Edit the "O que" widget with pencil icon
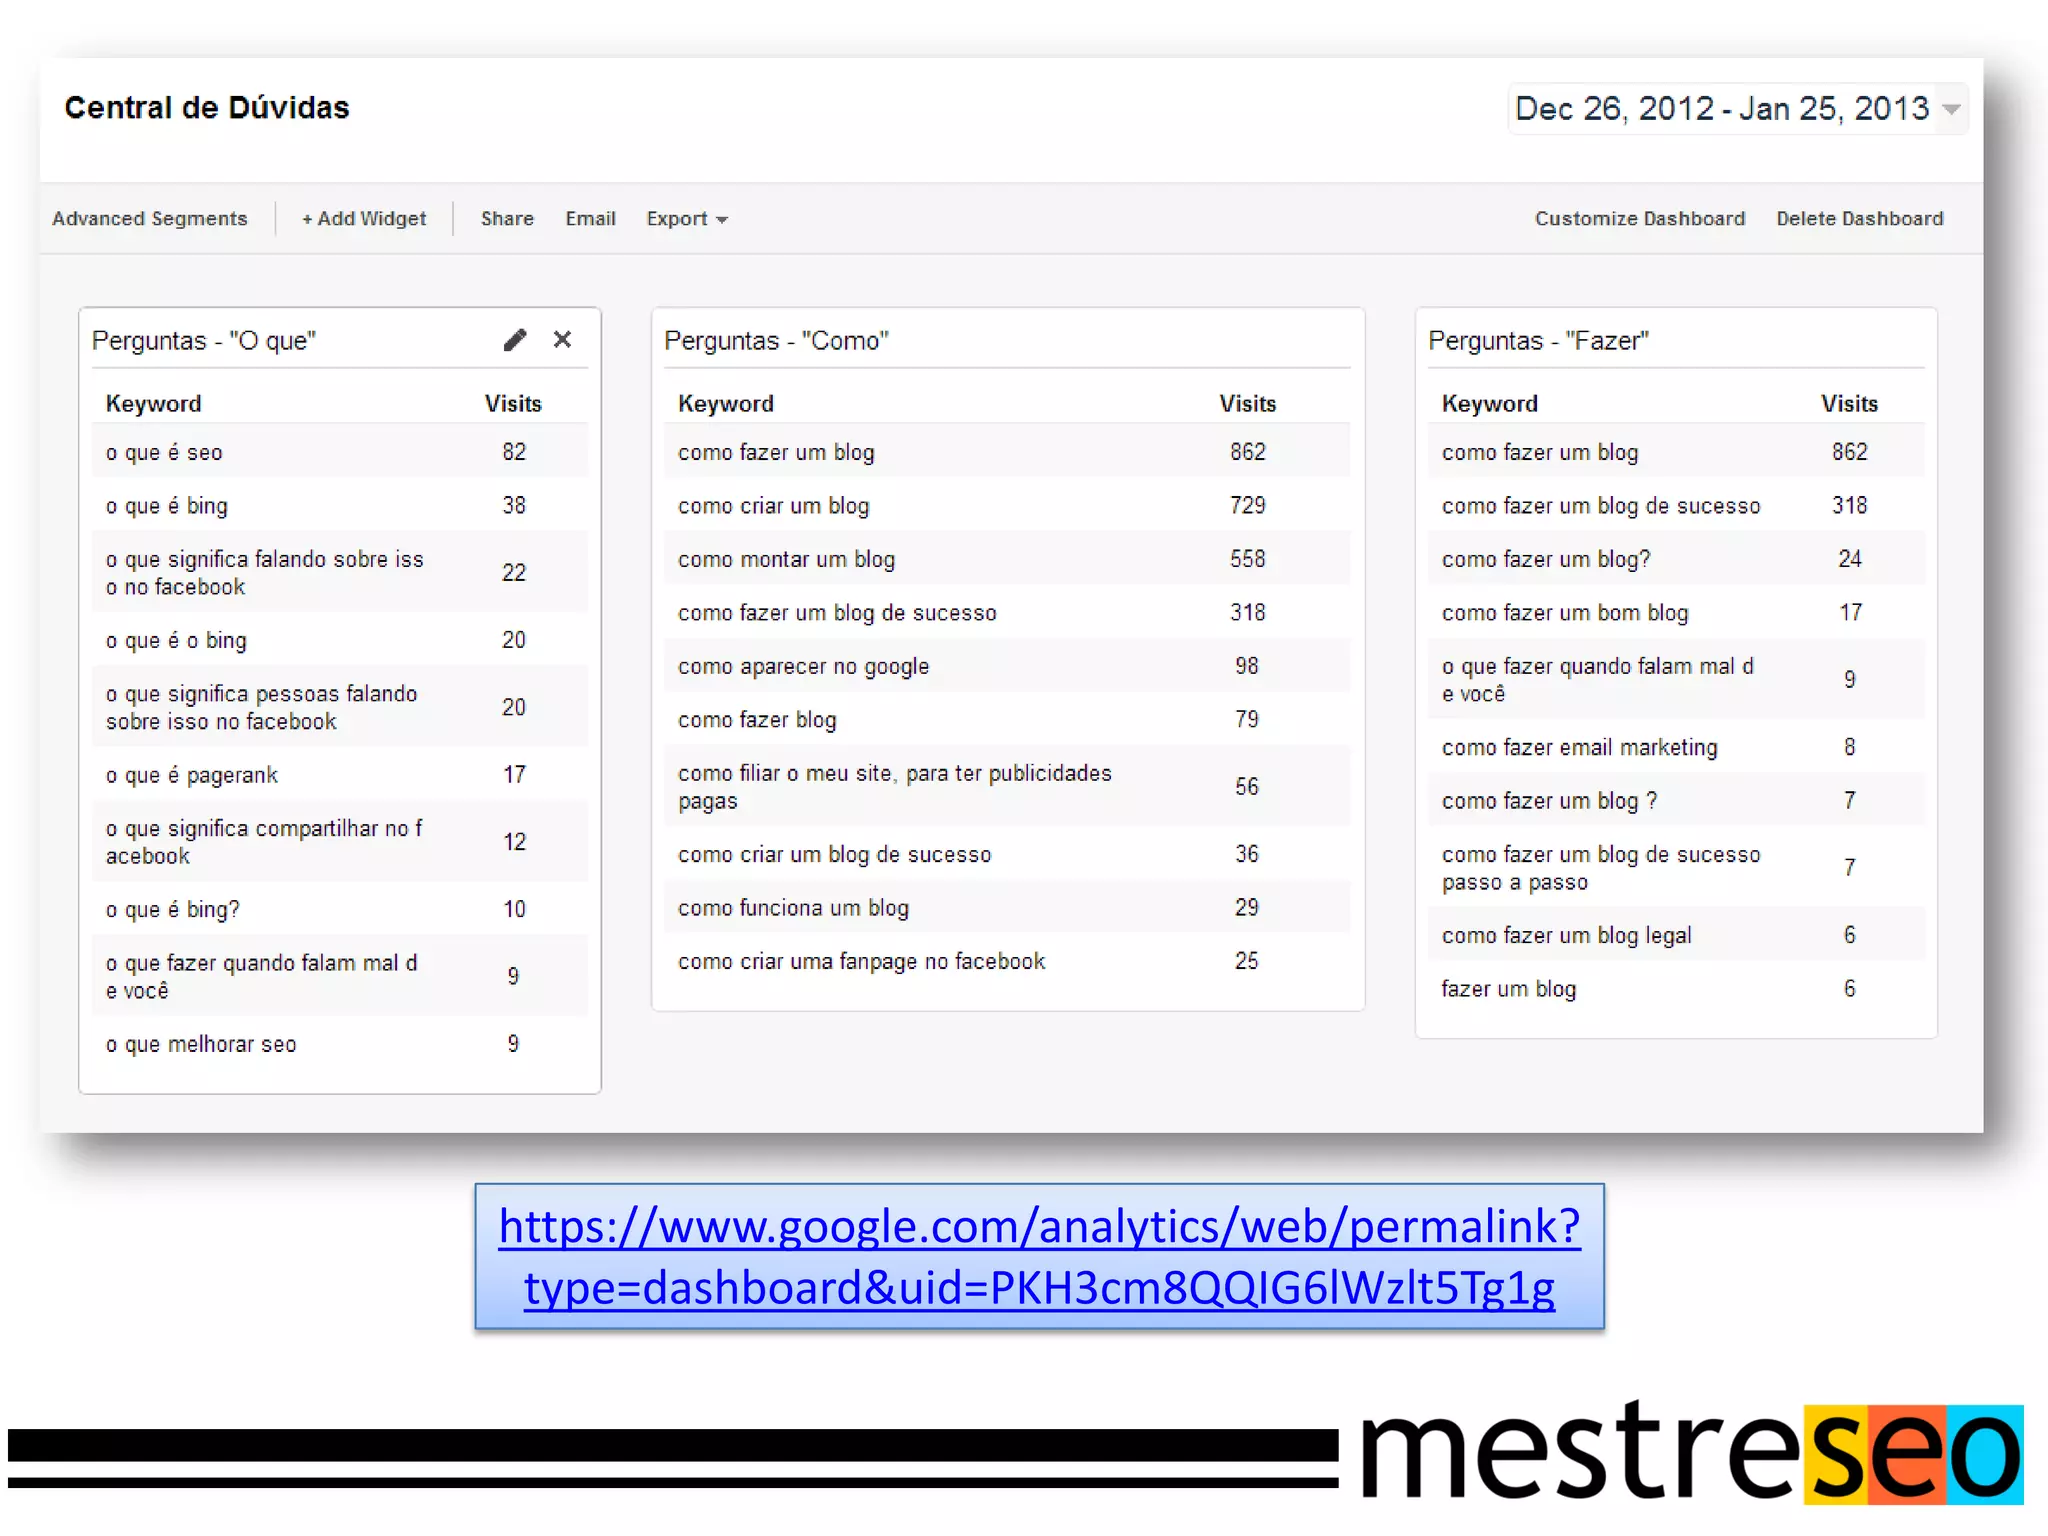Viewport: 2048px width, 1536px height. [x=514, y=341]
